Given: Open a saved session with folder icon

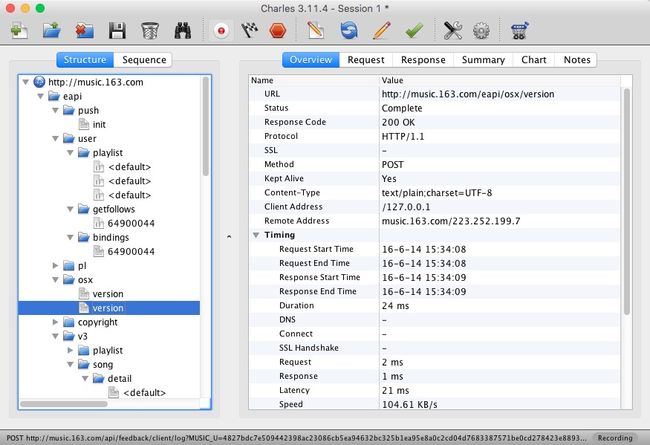Looking at the screenshot, I should [x=52, y=31].
